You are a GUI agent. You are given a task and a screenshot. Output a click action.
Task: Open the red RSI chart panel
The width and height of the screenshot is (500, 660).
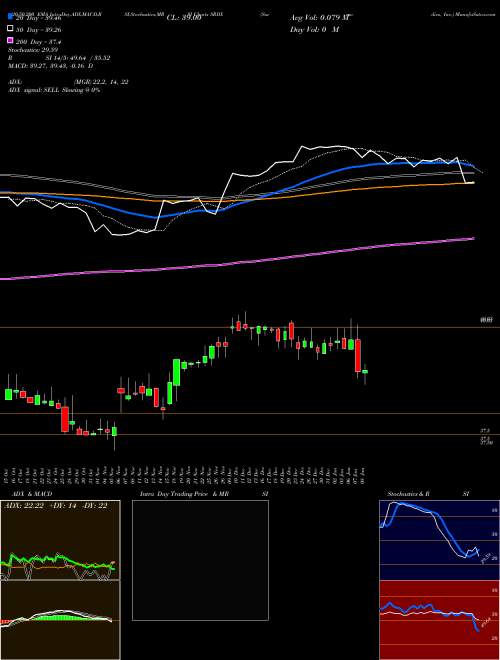pyautogui.click(x=439, y=620)
